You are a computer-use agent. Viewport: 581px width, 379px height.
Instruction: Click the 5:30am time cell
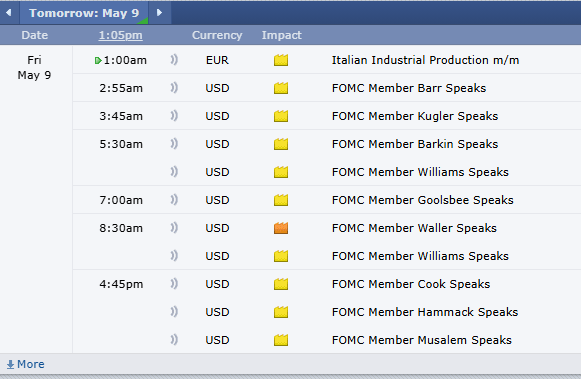121,144
